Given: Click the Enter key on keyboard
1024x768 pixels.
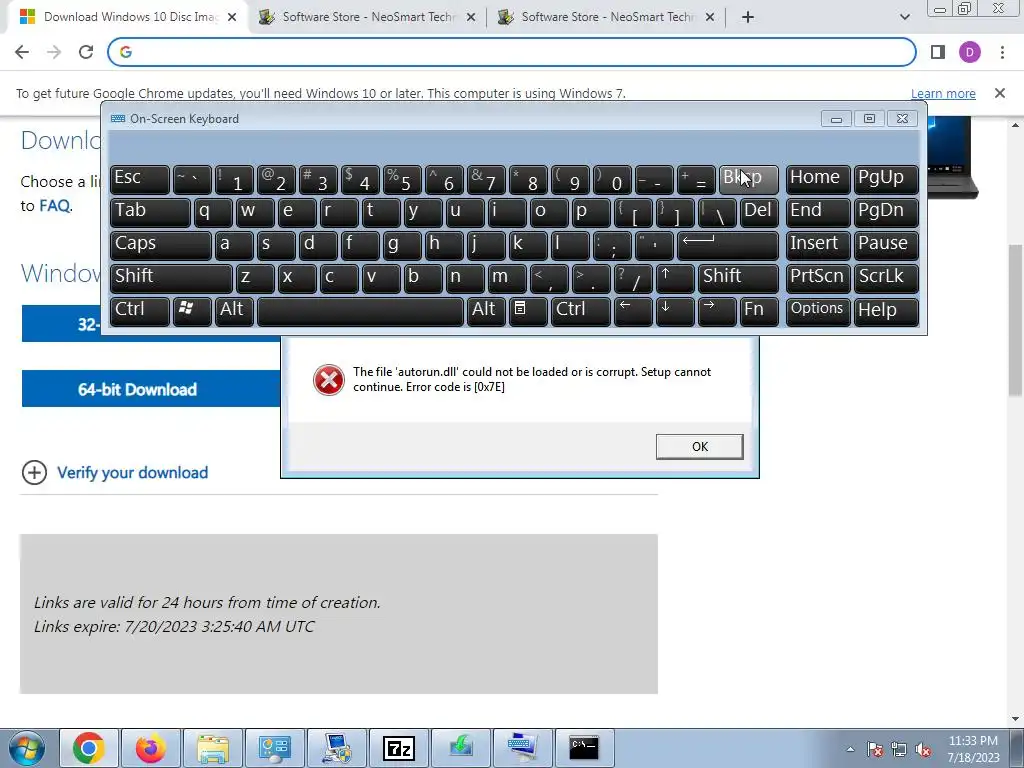Looking at the screenshot, I should (728, 245).
